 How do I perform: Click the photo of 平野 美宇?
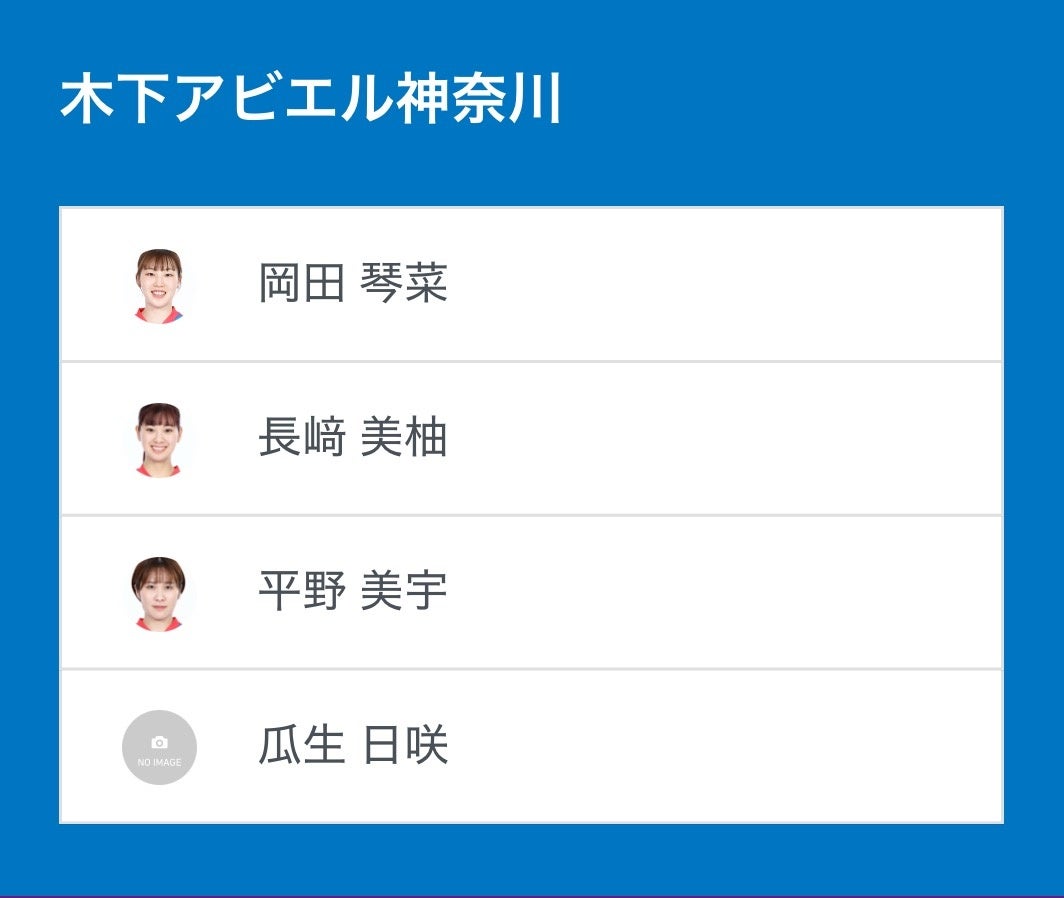tap(160, 590)
